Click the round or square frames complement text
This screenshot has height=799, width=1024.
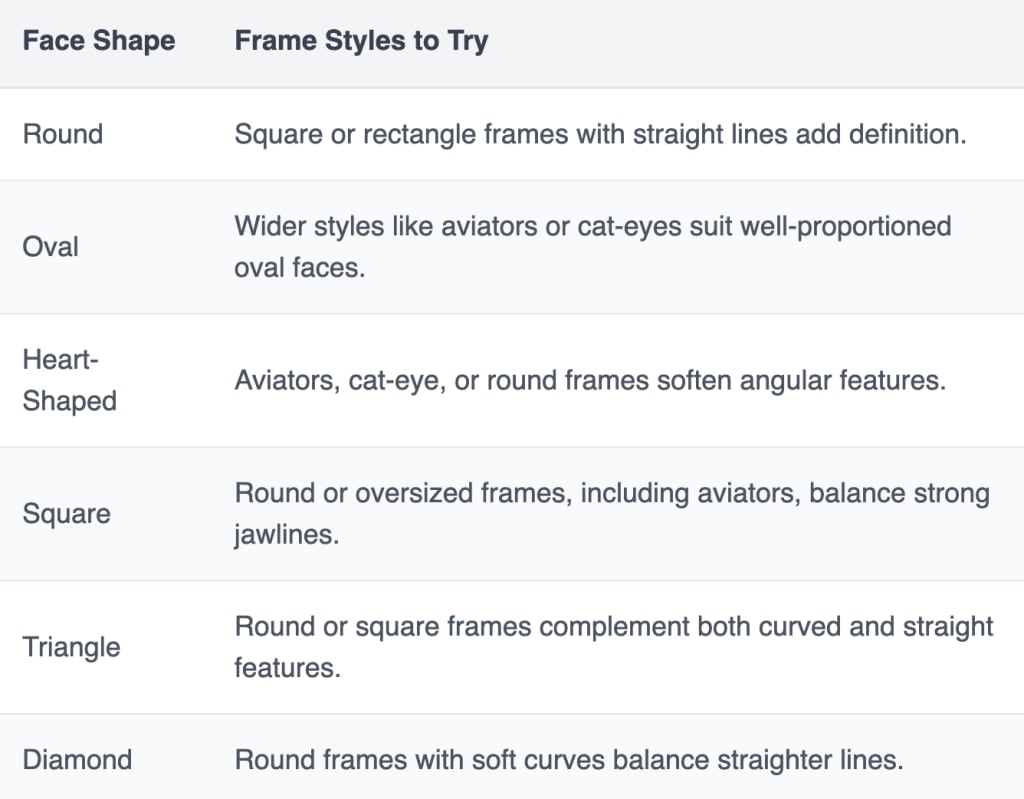click(613, 647)
